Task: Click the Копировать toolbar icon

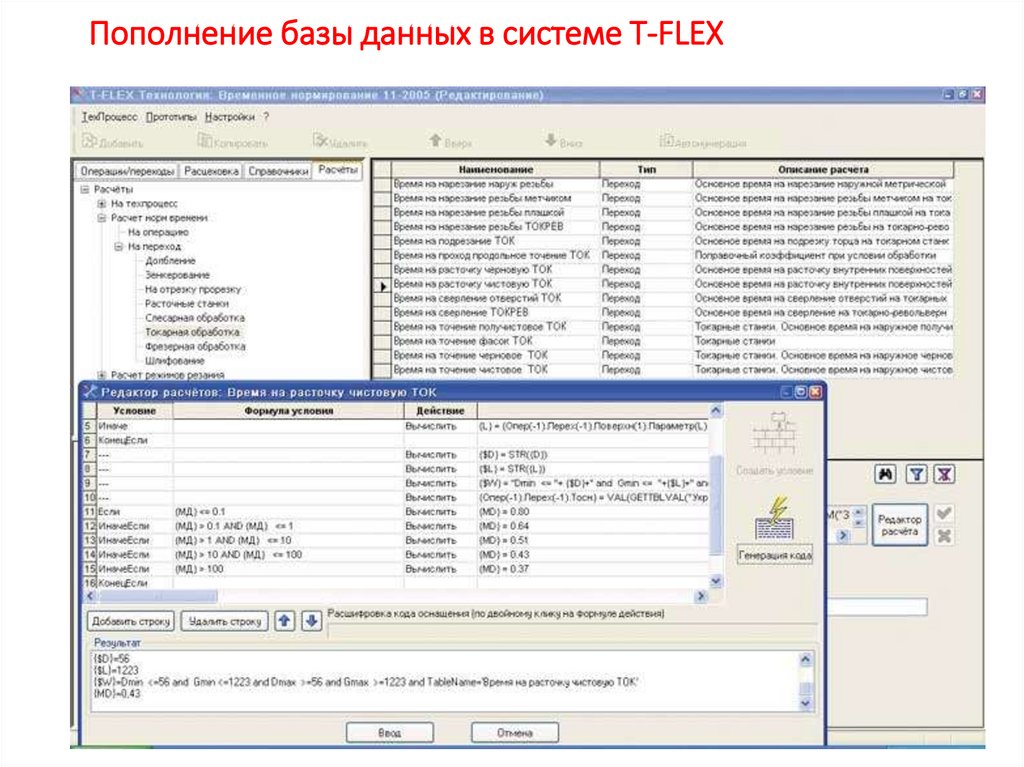Action: point(204,141)
